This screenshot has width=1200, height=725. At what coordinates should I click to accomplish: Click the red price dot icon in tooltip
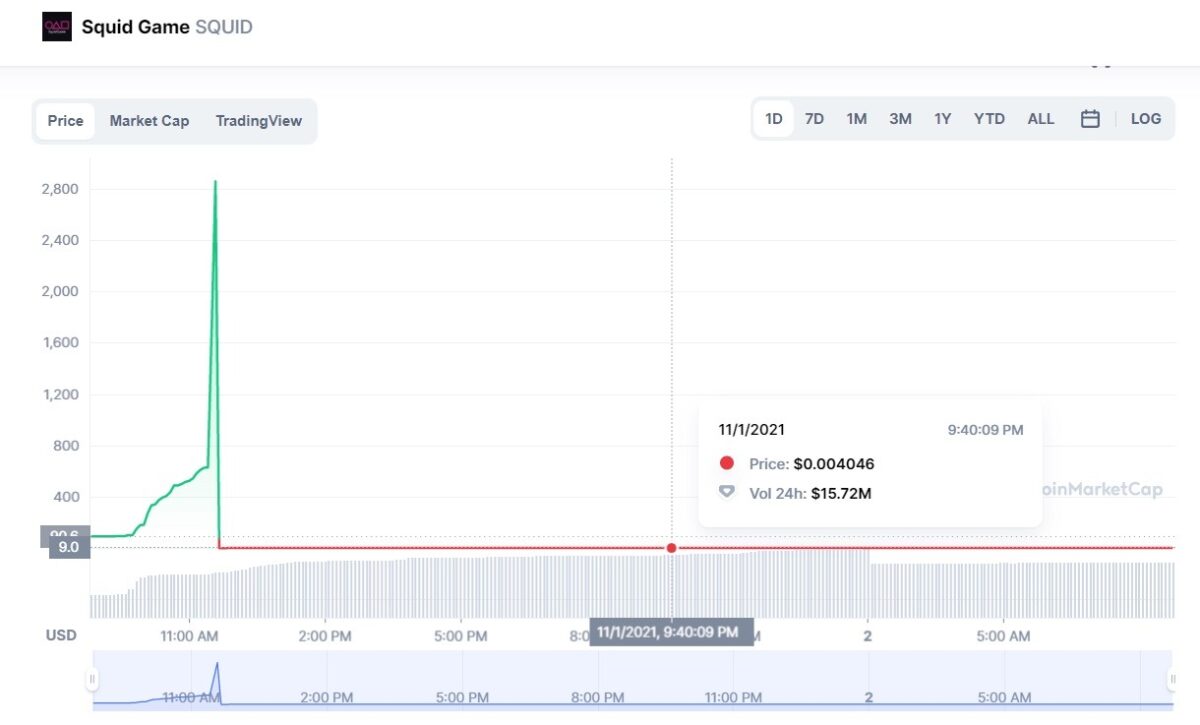tap(727, 464)
